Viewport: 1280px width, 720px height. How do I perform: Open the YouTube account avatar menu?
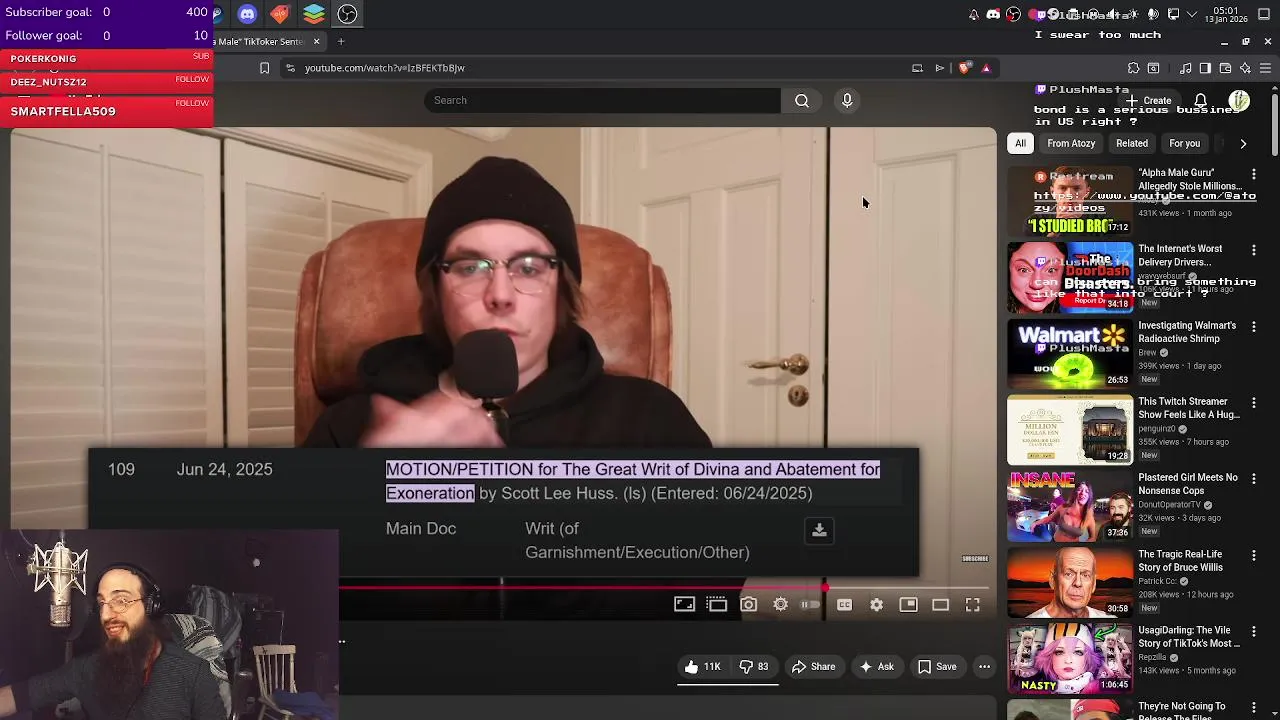(1239, 100)
